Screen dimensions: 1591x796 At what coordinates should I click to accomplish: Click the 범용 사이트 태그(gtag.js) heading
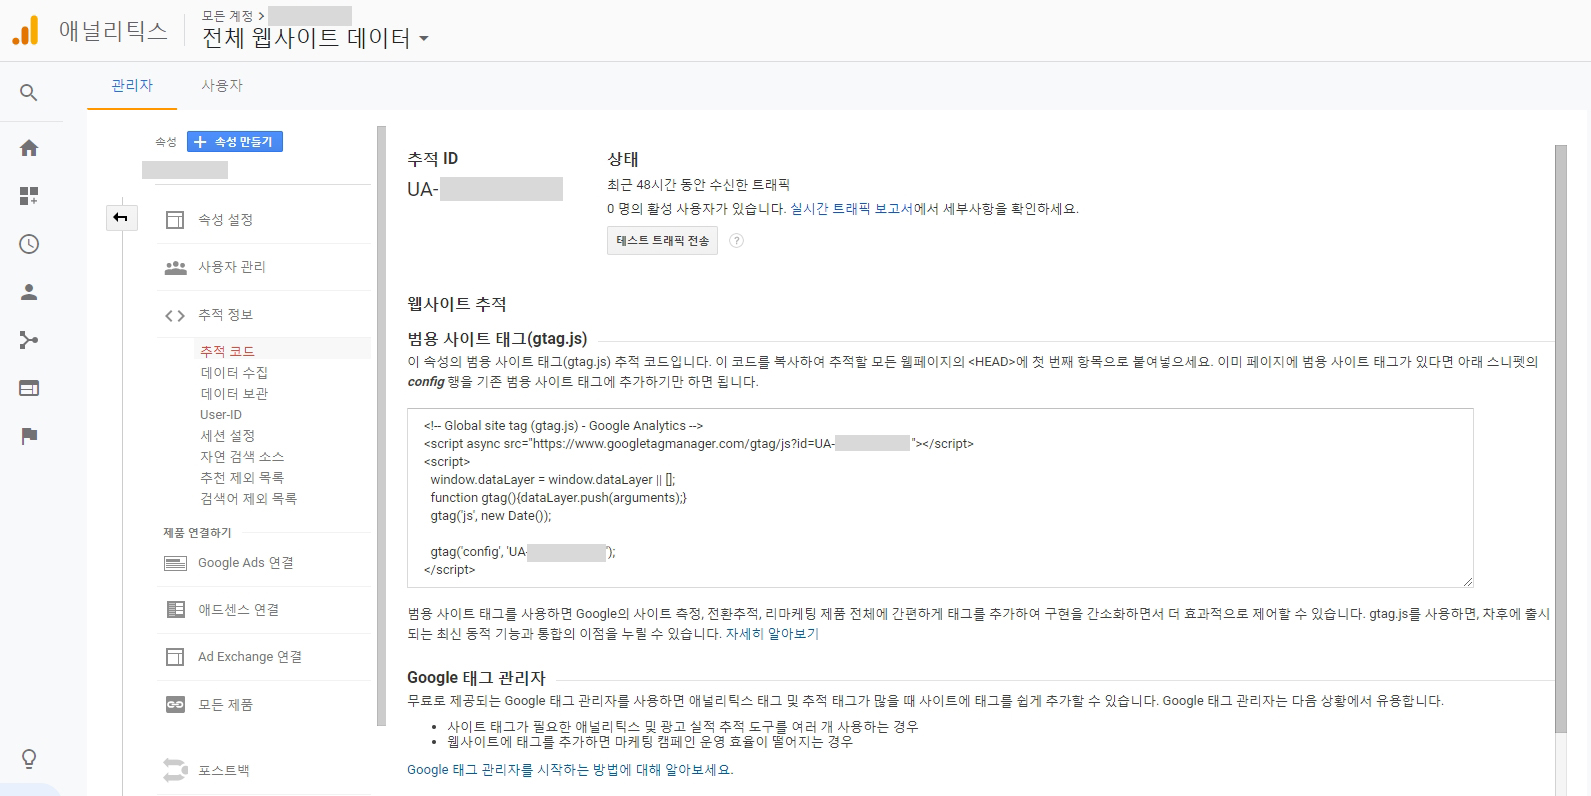[x=497, y=338]
